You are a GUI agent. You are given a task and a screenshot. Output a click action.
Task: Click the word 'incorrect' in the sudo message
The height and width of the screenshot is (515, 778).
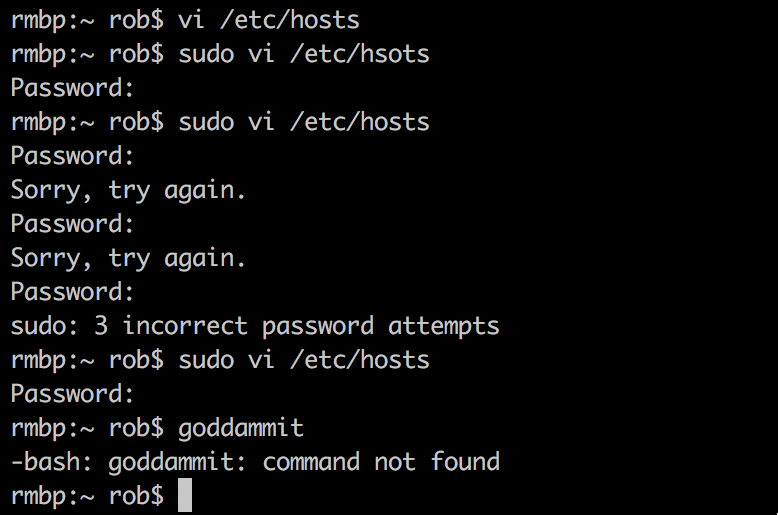pos(185,326)
